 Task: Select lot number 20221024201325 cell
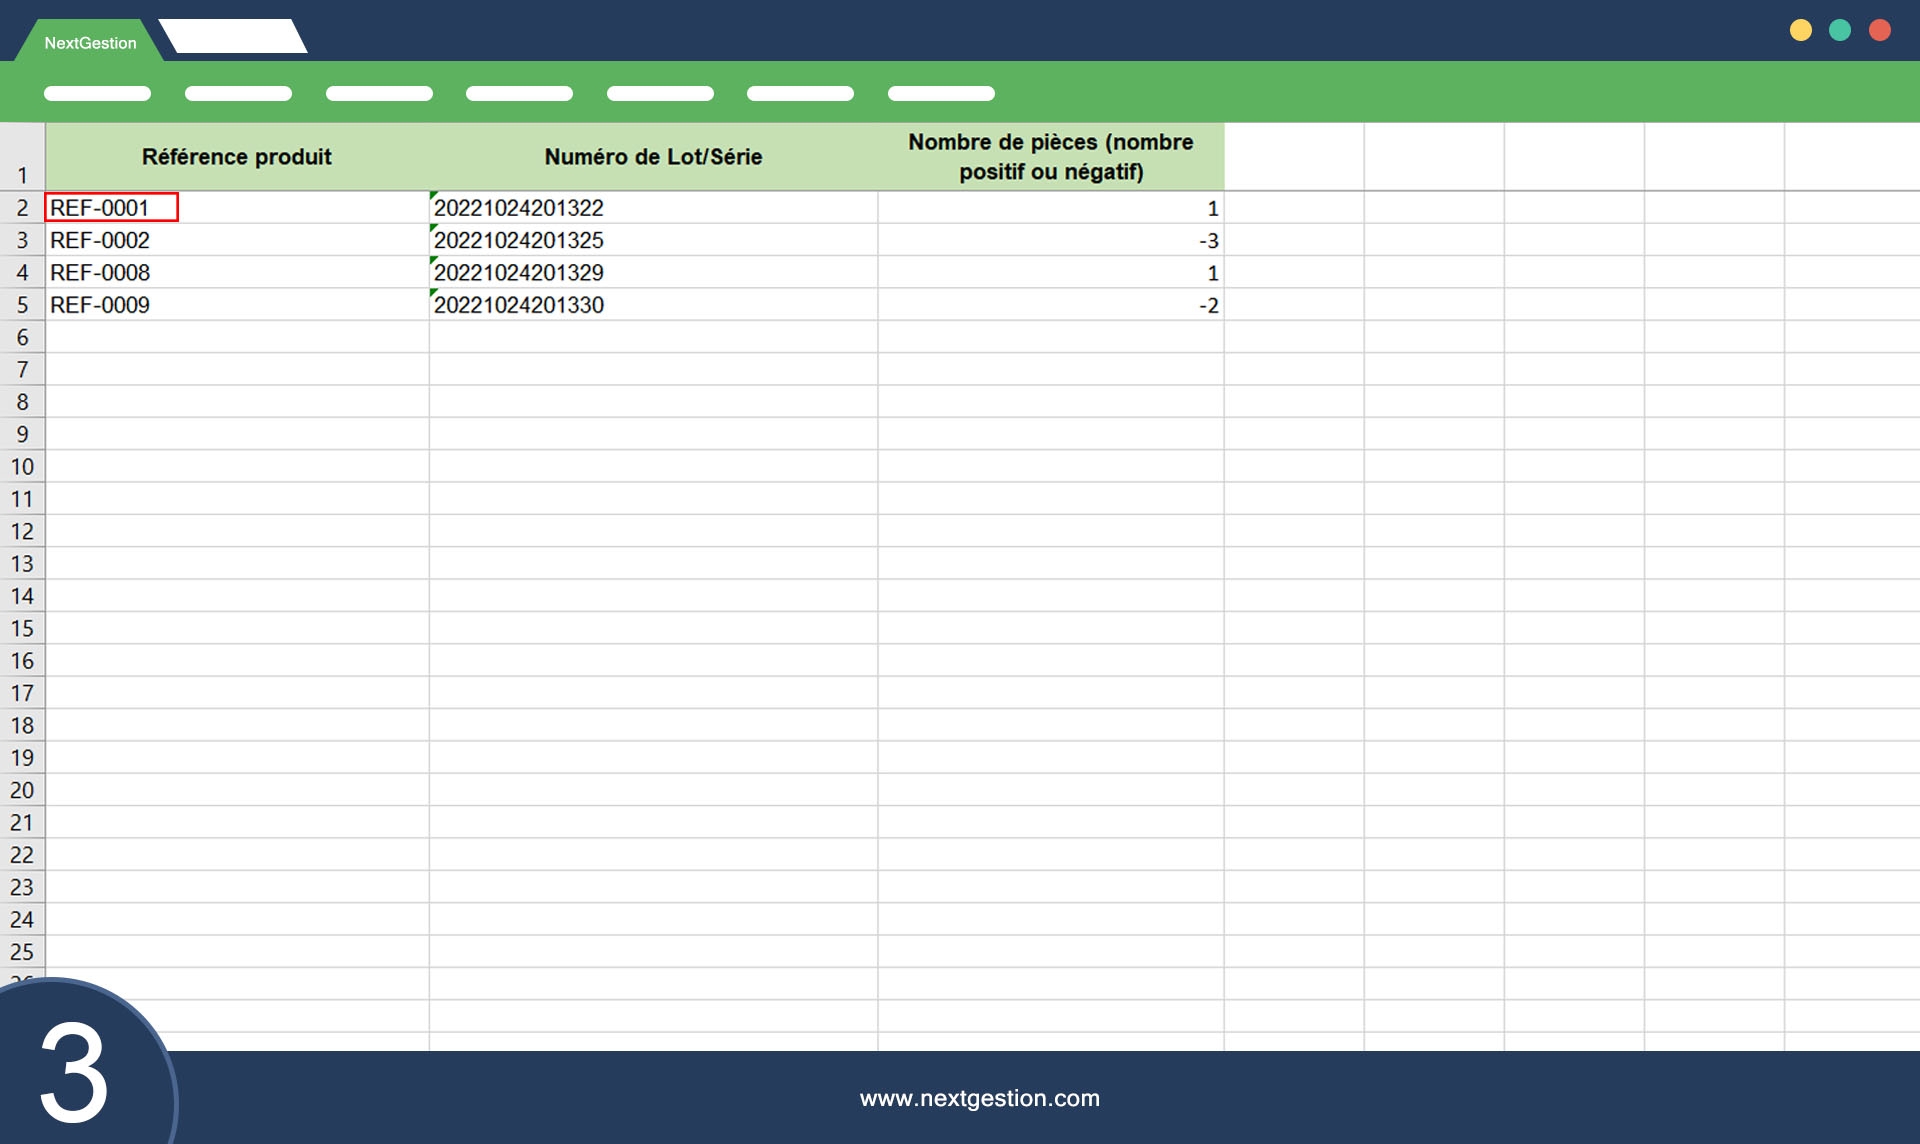[x=652, y=241]
